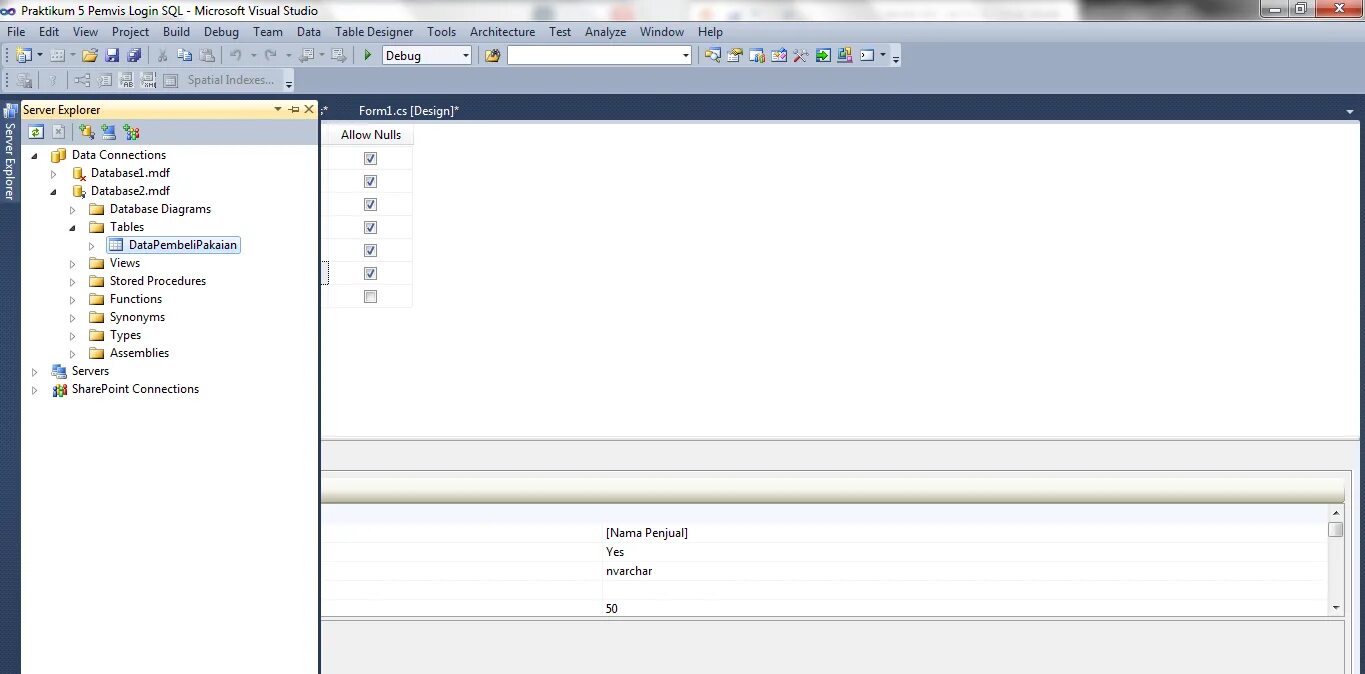Save the current file with the floppy icon
This screenshot has height=674, width=1365.
click(x=112, y=55)
